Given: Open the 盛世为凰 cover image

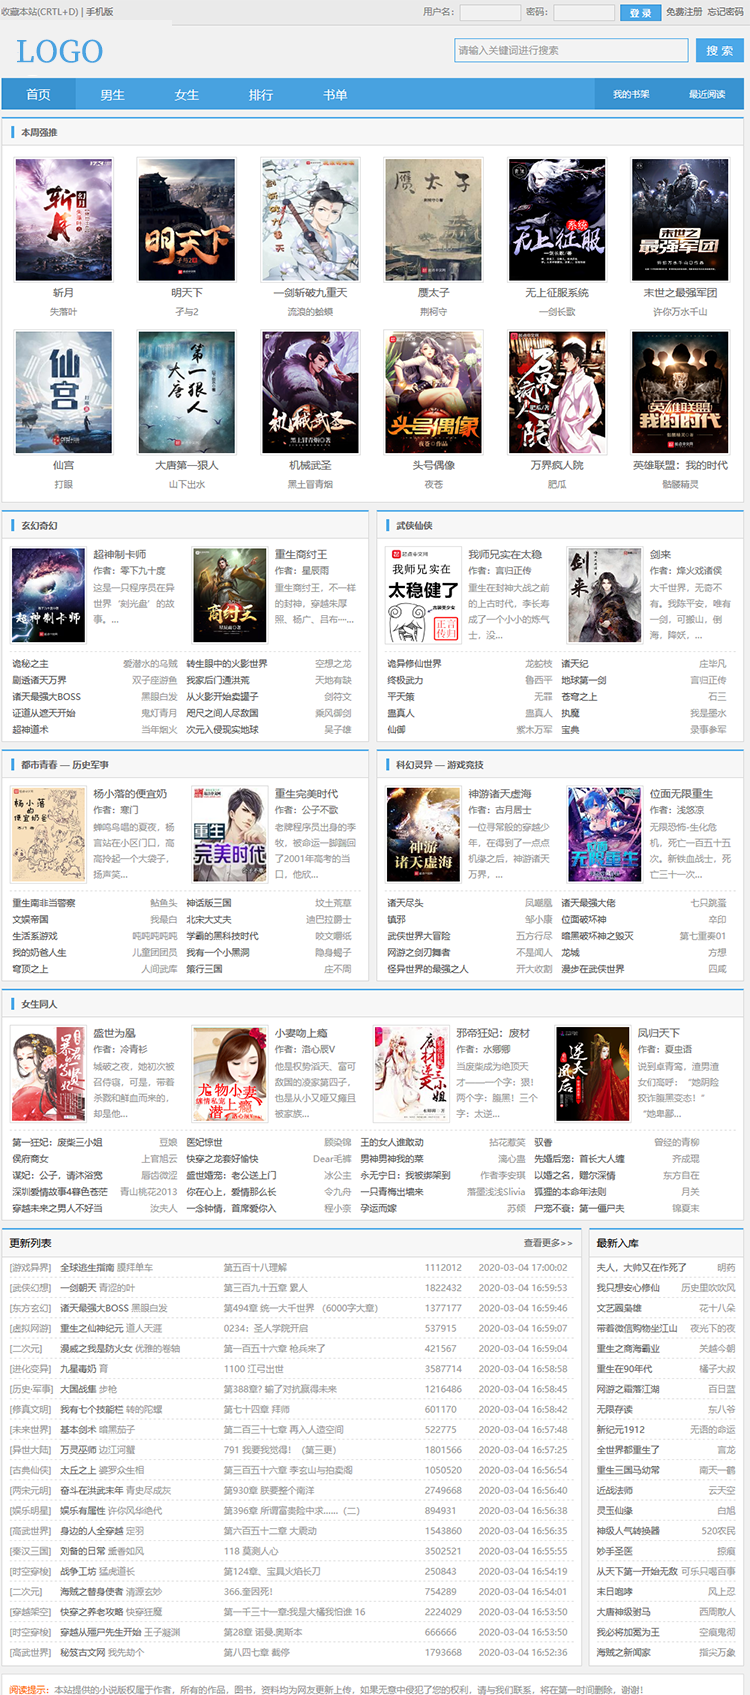Looking at the screenshot, I should tap(48, 1074).
